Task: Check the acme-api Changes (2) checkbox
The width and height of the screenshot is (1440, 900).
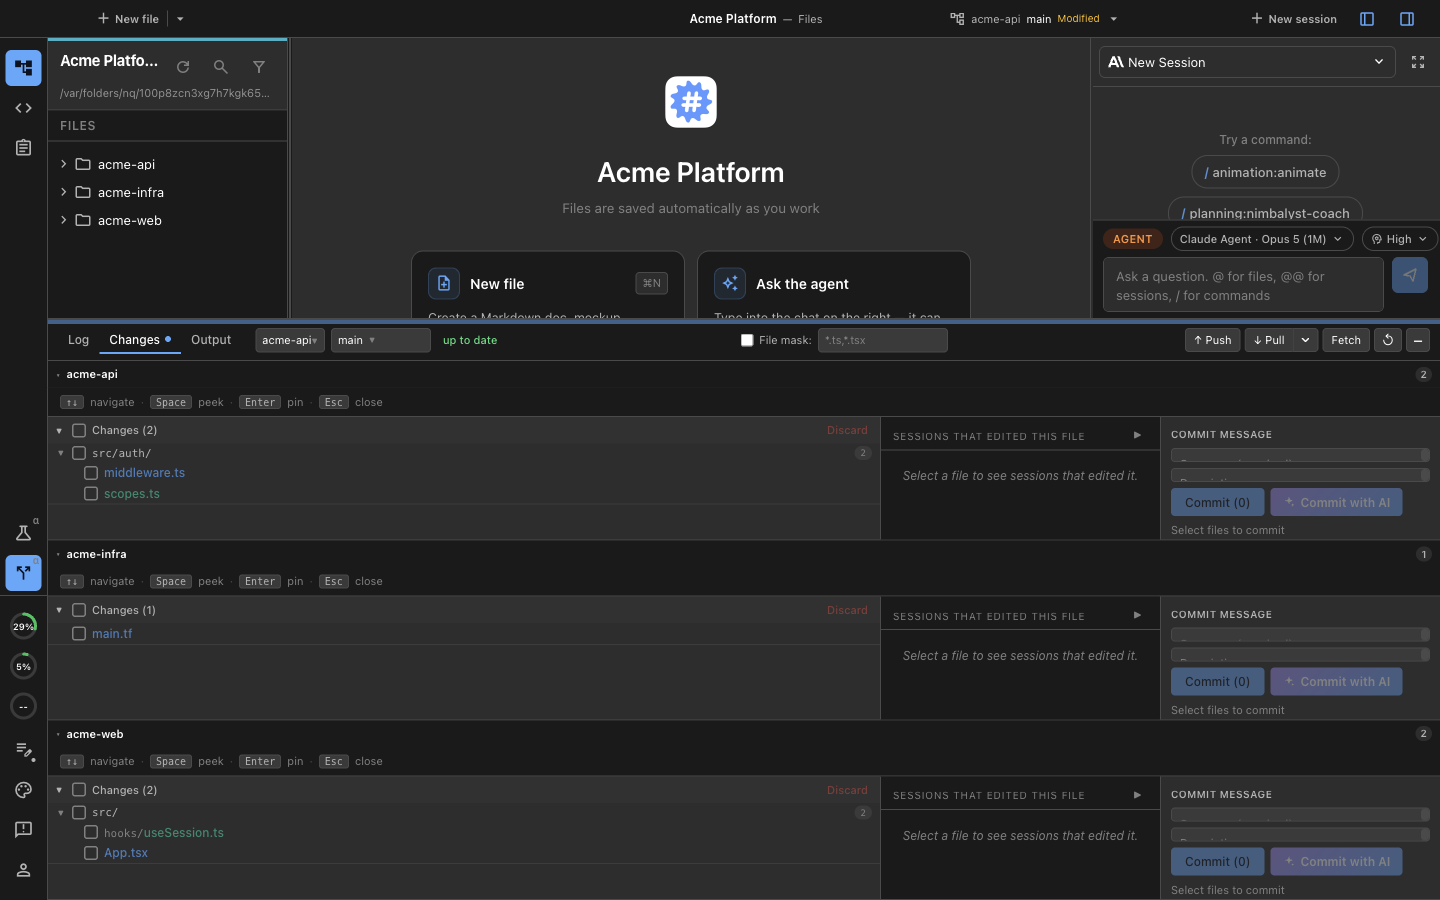Action: (79, 430)
